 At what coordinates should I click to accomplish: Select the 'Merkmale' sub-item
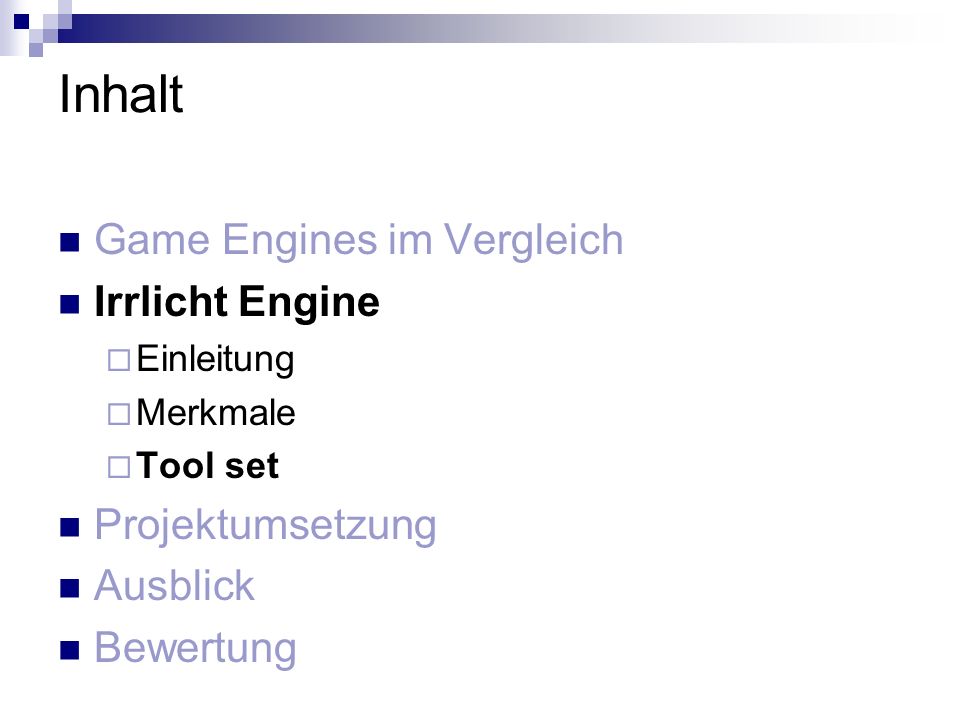tap(216, 412)
